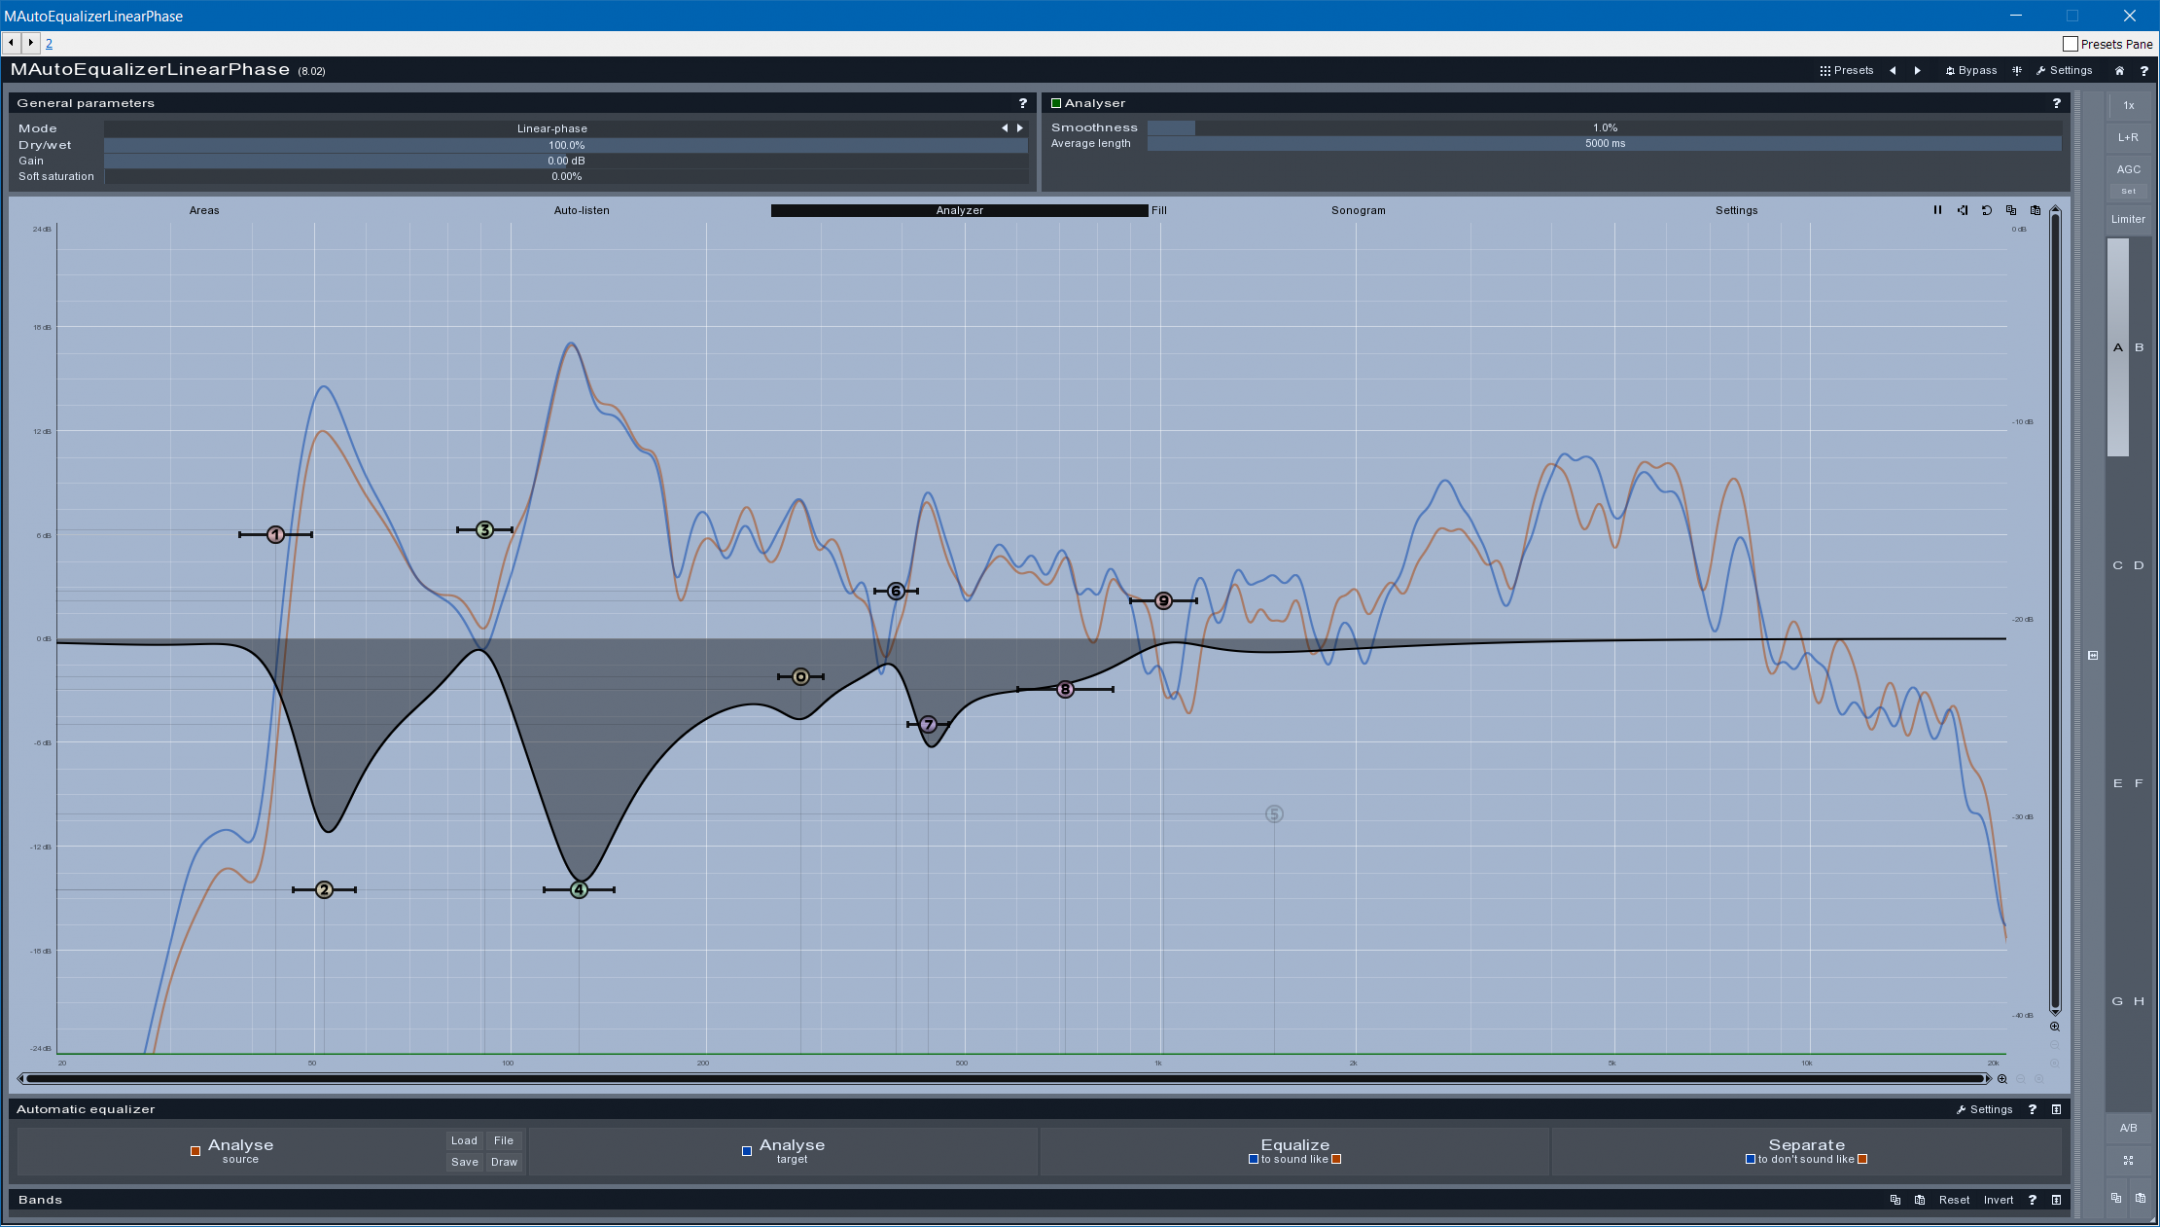Open the top bar Settings wrench
This screenshot has width=2160, height=1227.
click(2064, 70)
